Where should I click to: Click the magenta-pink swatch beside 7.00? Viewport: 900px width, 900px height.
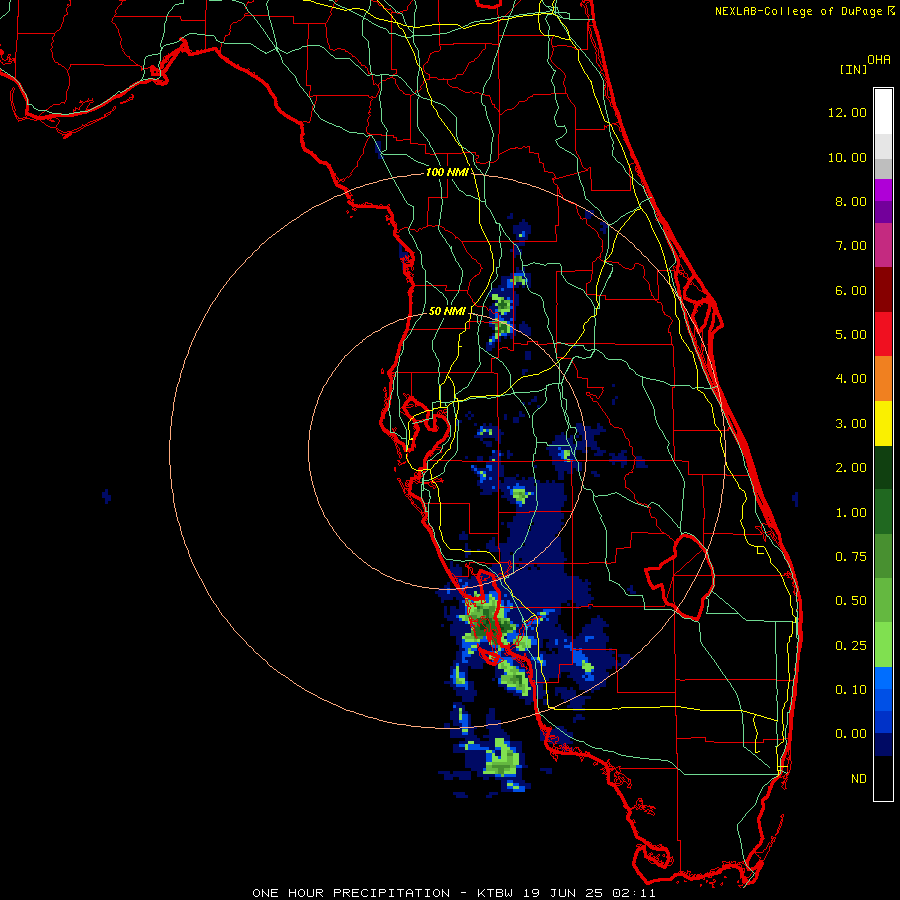pyautogui.click(x=883, y=246)
